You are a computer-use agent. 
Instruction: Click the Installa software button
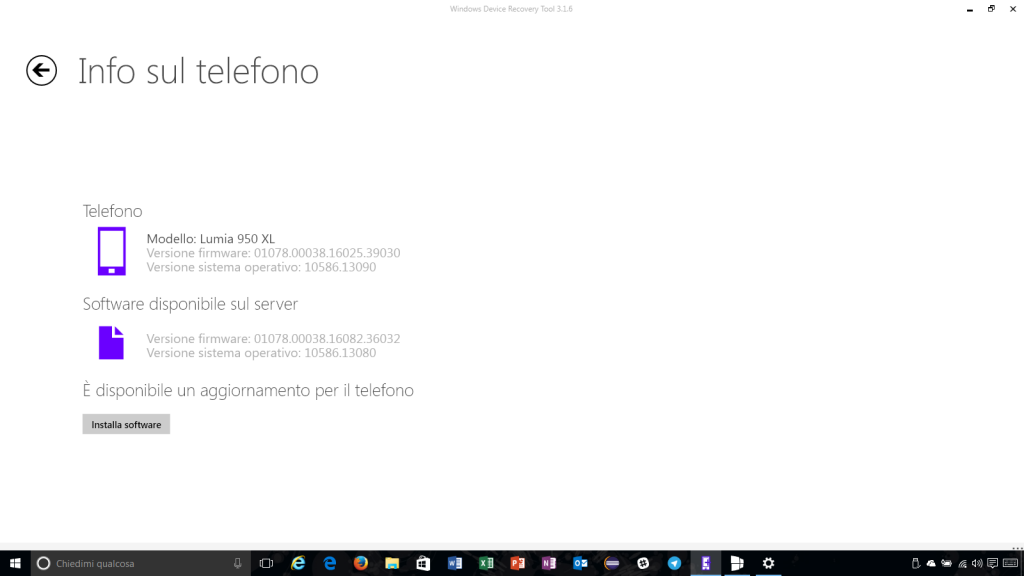pos(126,424)
